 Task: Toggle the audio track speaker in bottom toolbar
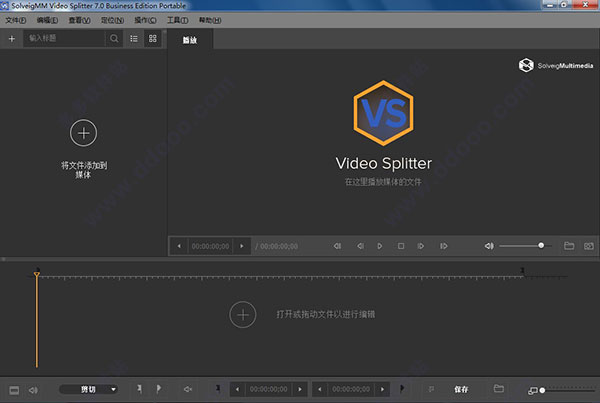[33, 390]
